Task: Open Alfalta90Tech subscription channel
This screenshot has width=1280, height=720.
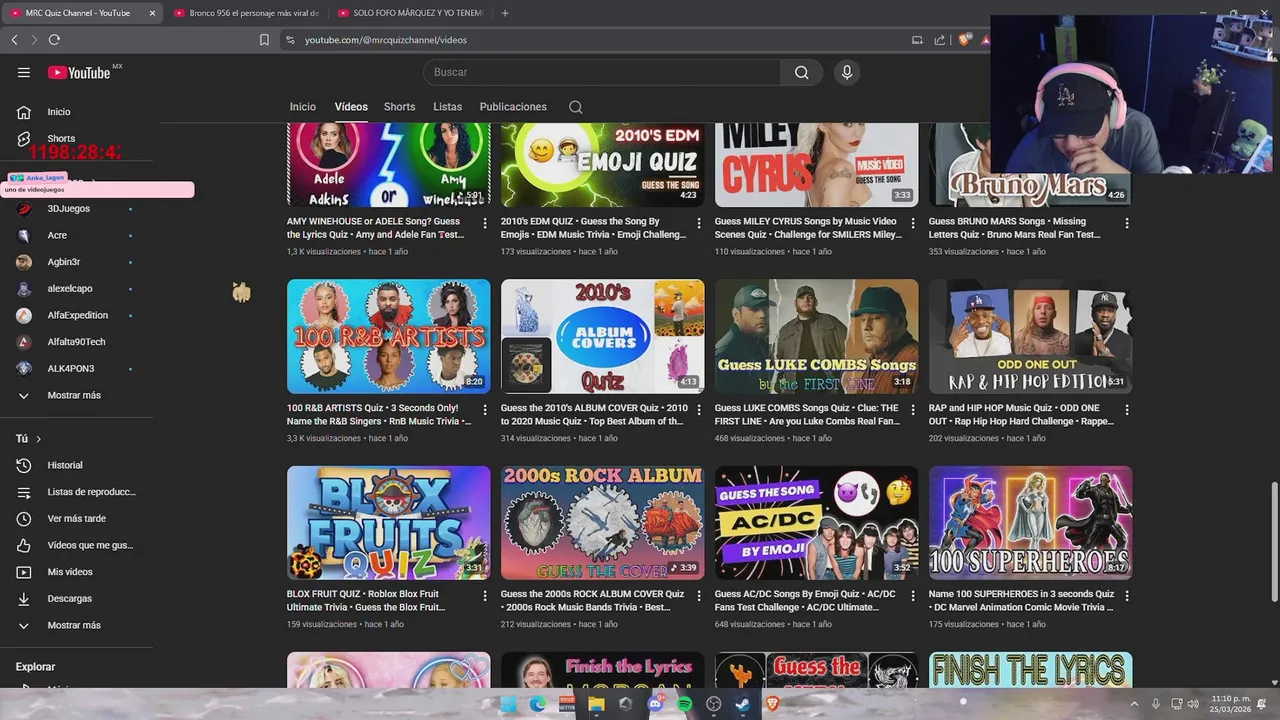Action: (x=77, y=342)
